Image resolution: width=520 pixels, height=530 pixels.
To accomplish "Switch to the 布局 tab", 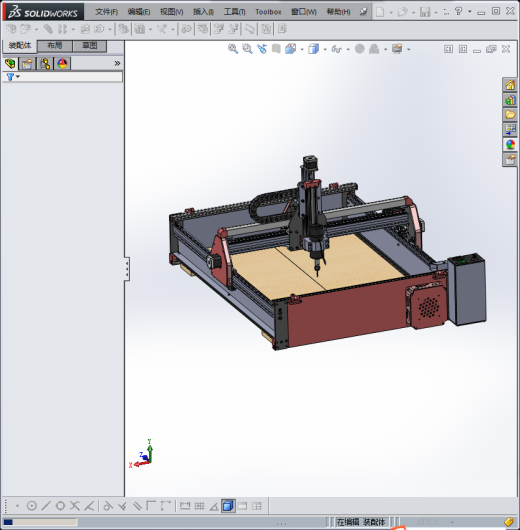I will pos(55,46).
